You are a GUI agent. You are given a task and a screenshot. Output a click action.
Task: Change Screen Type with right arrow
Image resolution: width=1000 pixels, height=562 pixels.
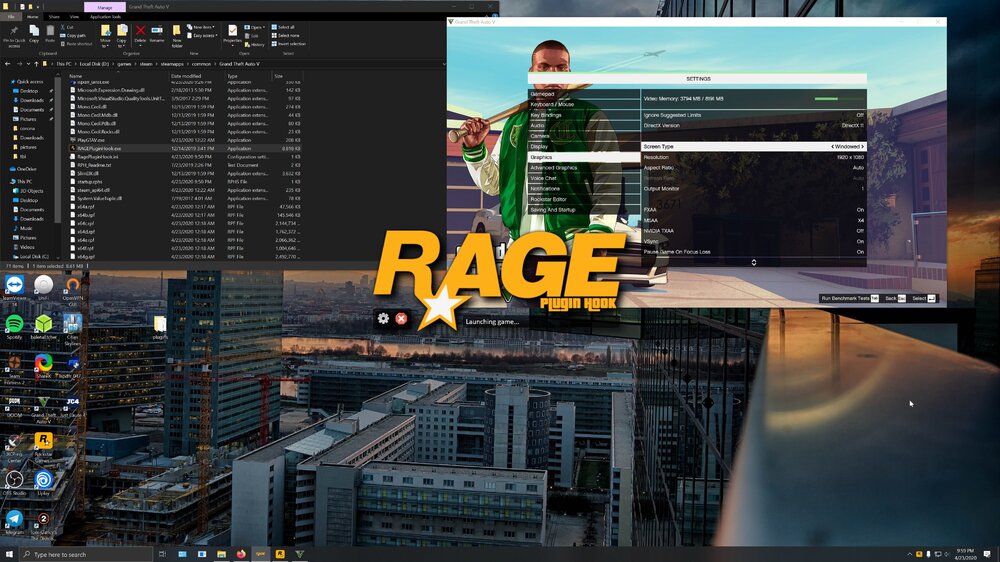(x=863, y=147)
